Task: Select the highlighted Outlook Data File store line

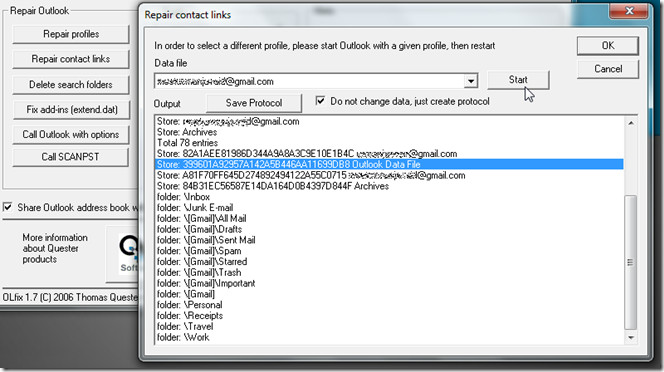Action: 389,164
